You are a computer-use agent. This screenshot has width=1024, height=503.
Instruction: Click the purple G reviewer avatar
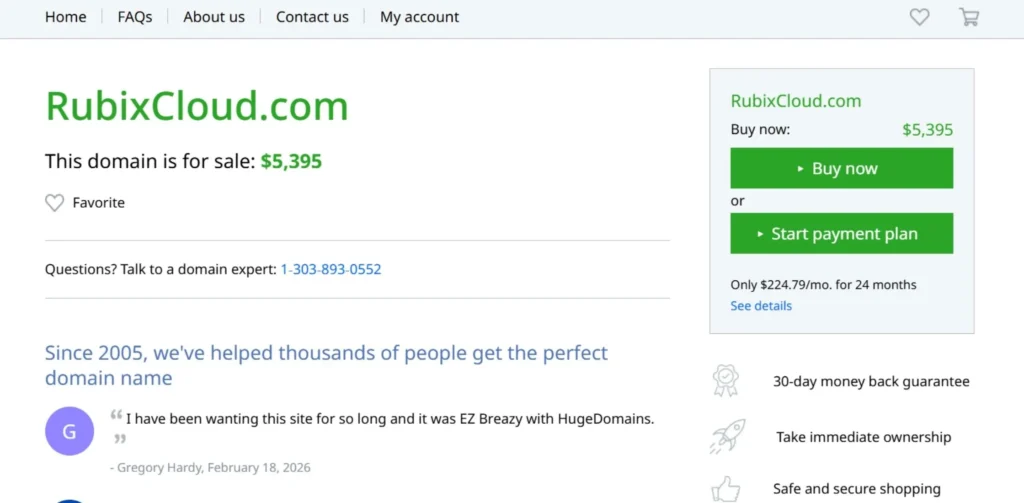pyautogui.click(x=69, y=432)
